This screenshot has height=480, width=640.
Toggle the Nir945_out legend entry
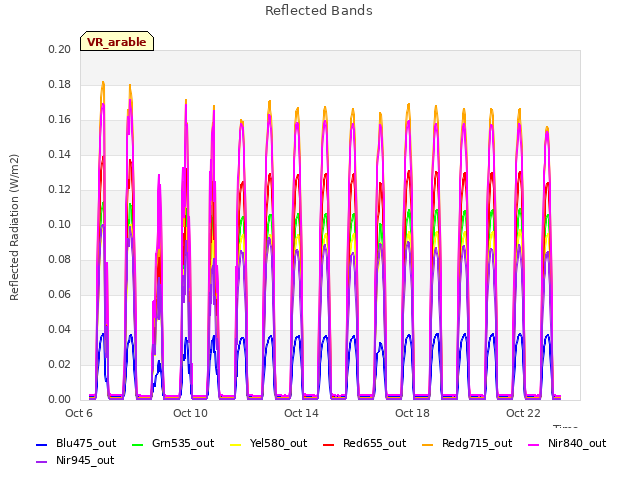coord(75,460)
